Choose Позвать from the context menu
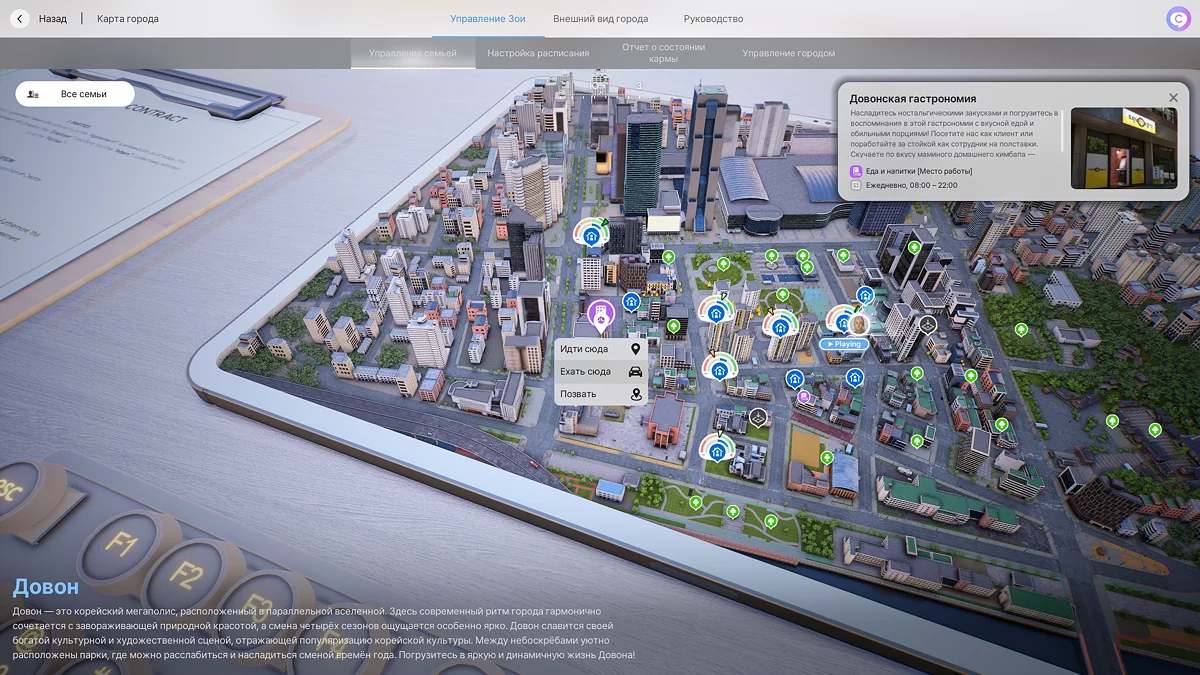The image size is (1200, 675). 579,394
